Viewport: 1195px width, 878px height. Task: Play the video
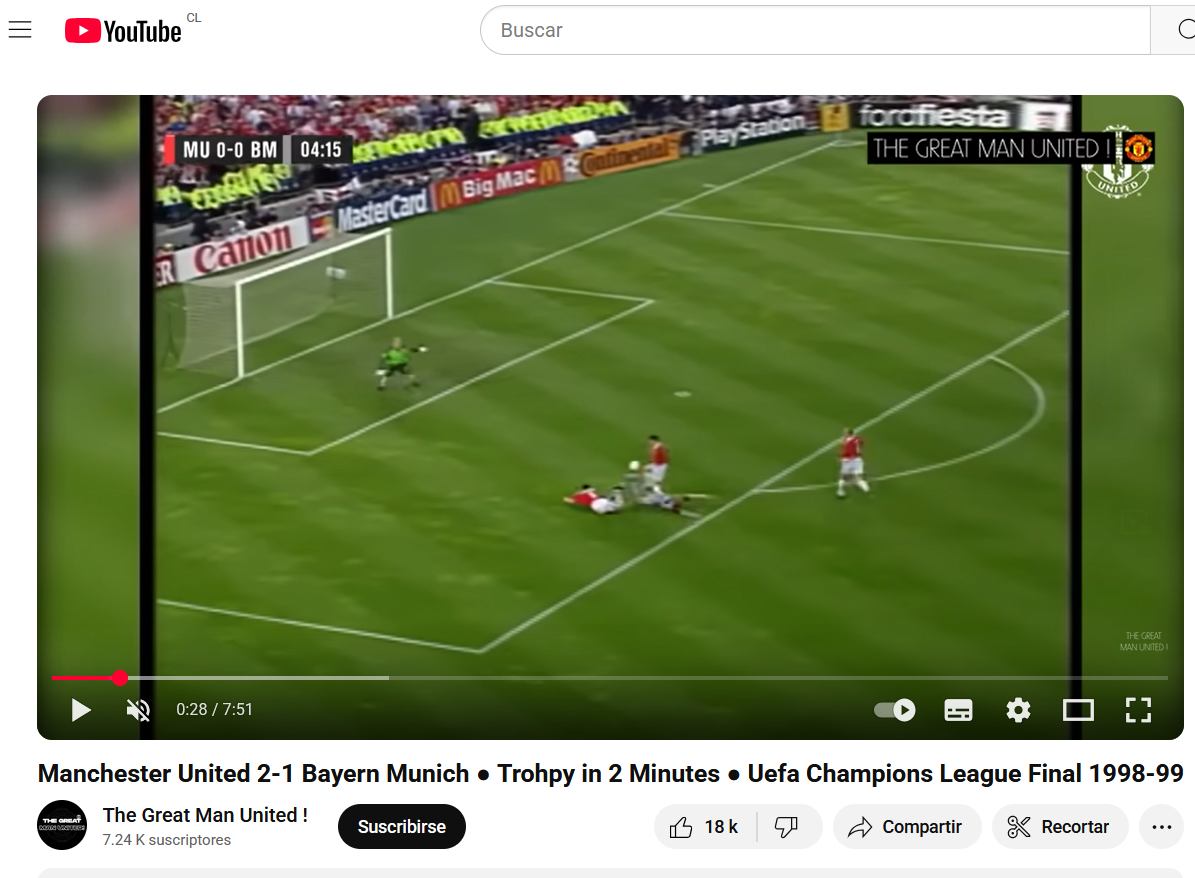coord(81,710)
